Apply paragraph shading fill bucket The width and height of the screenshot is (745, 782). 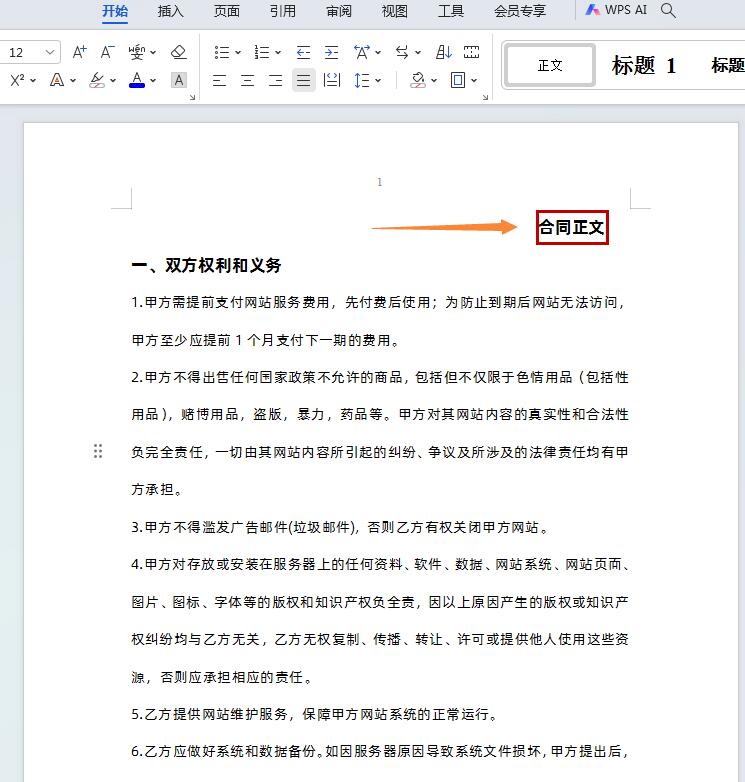click(418, 80)
